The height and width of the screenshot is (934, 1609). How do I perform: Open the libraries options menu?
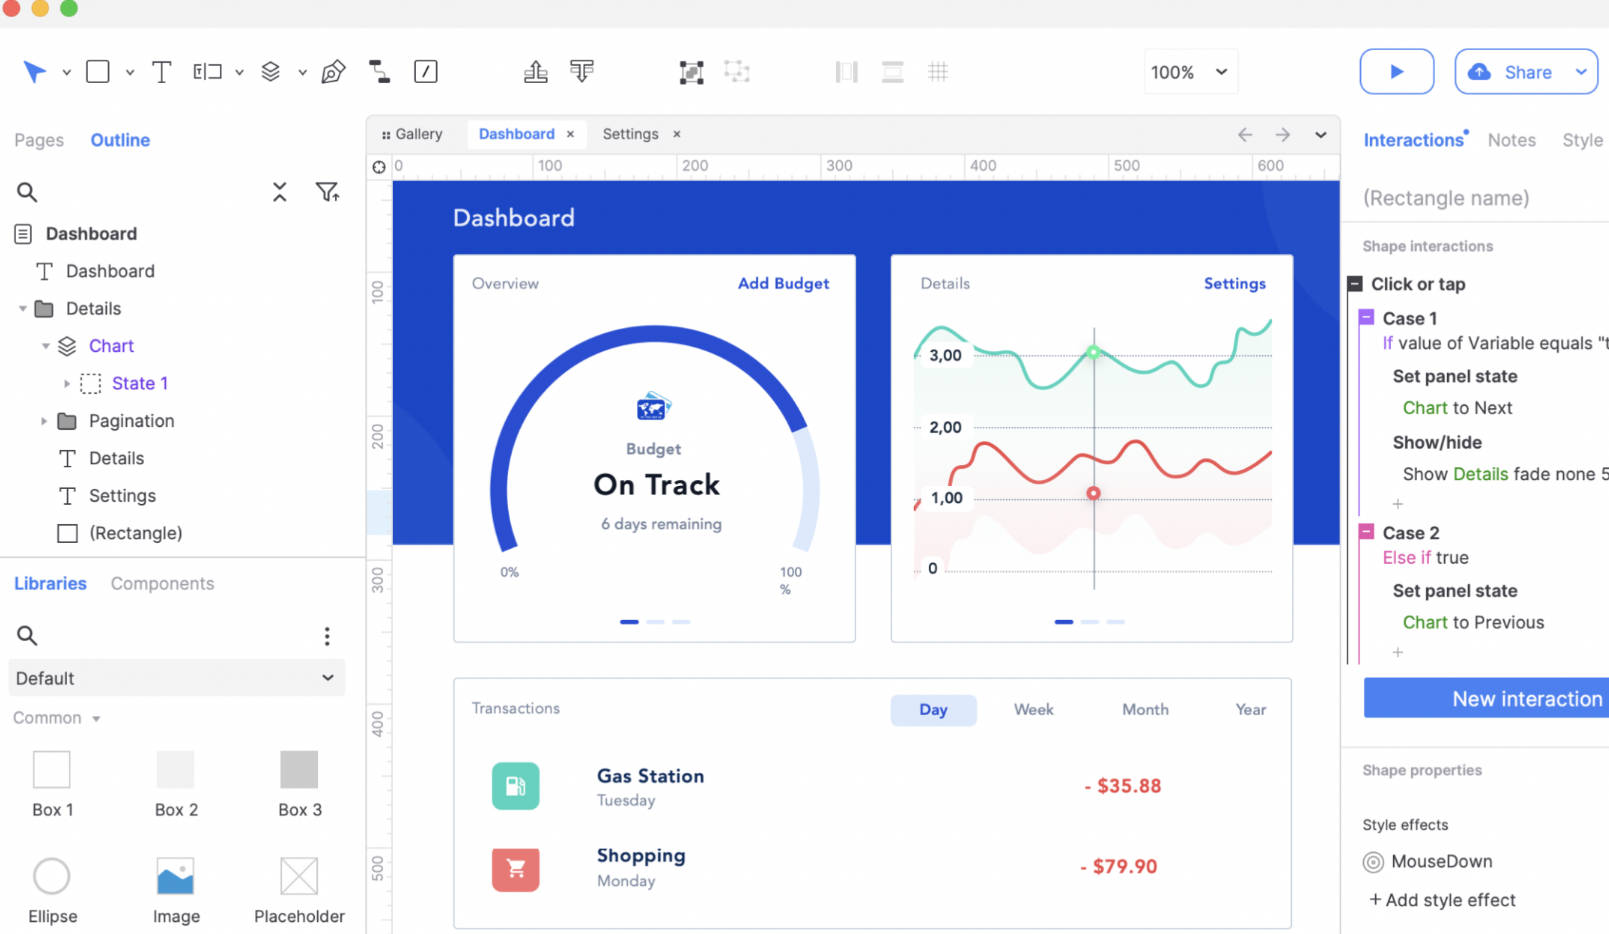click(x=327, y=636)
